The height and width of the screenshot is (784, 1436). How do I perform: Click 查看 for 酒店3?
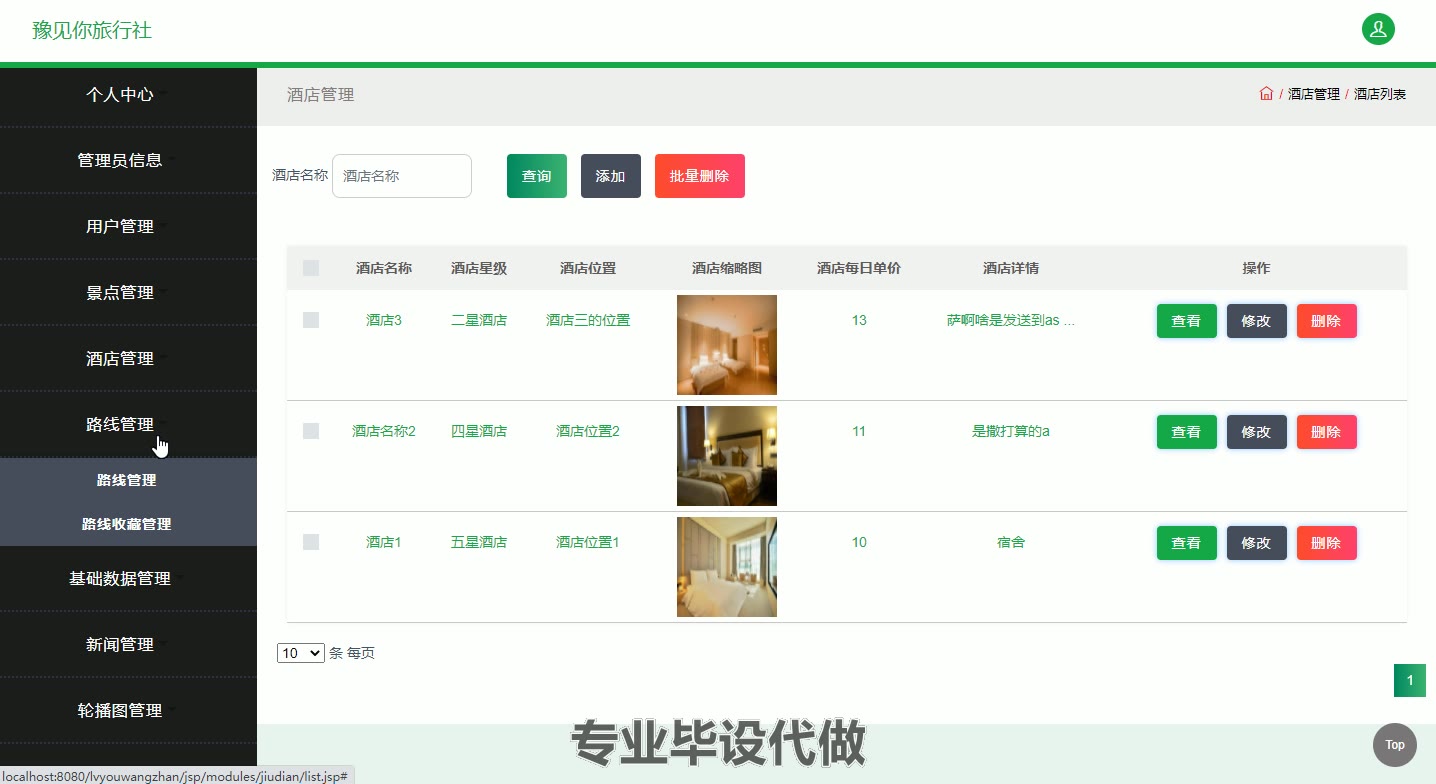click(1187, 321)
